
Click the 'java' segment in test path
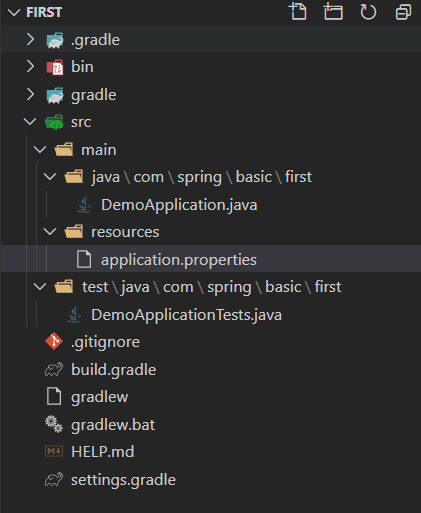(x=135, y=287)
